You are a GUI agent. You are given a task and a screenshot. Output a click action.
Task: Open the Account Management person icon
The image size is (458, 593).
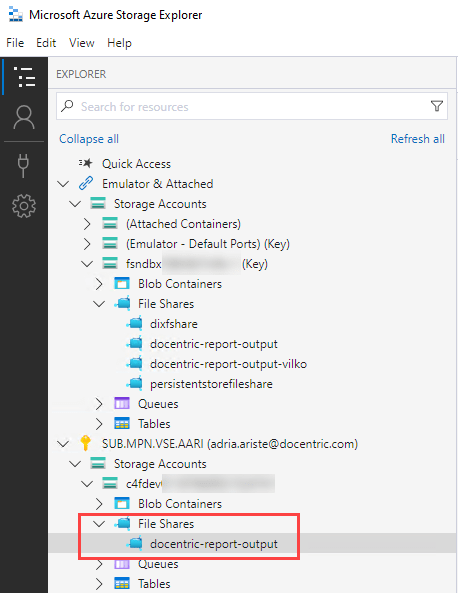24,118
